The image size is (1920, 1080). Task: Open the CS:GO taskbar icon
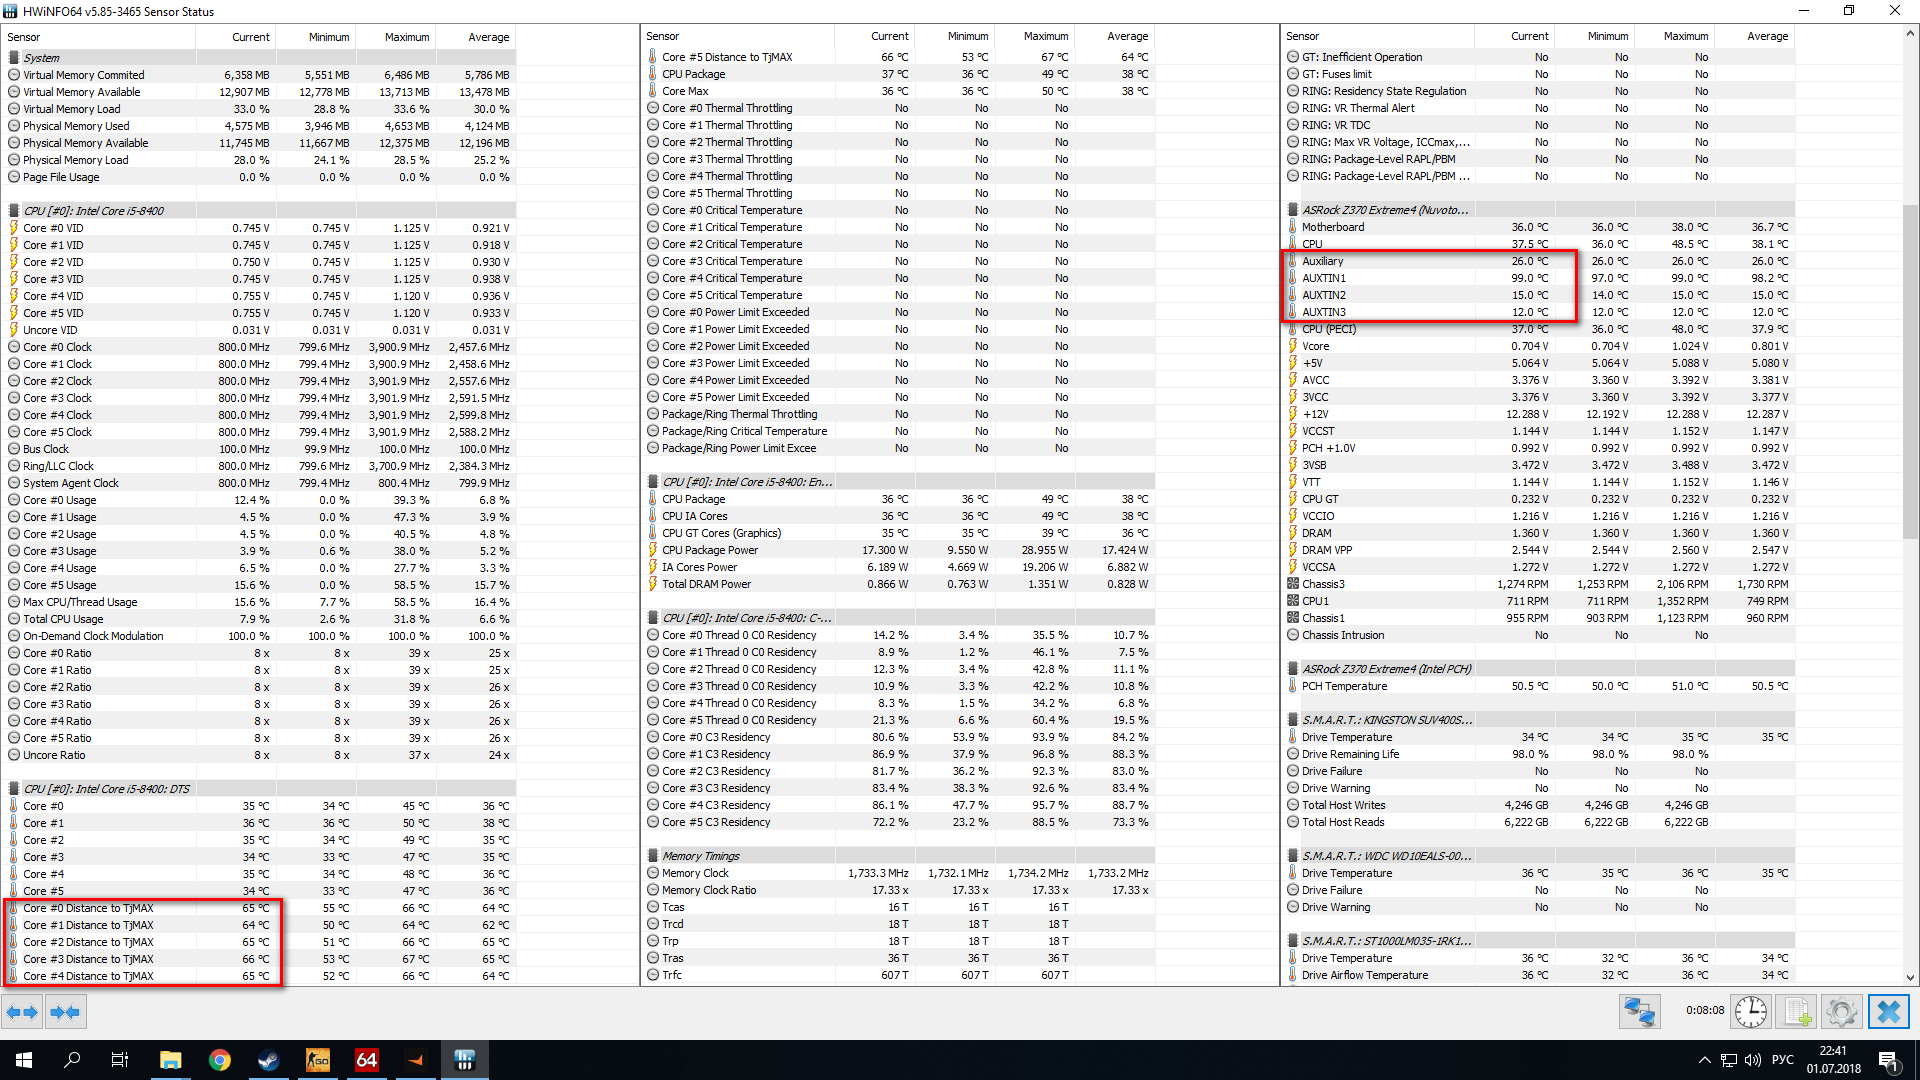318,1060
